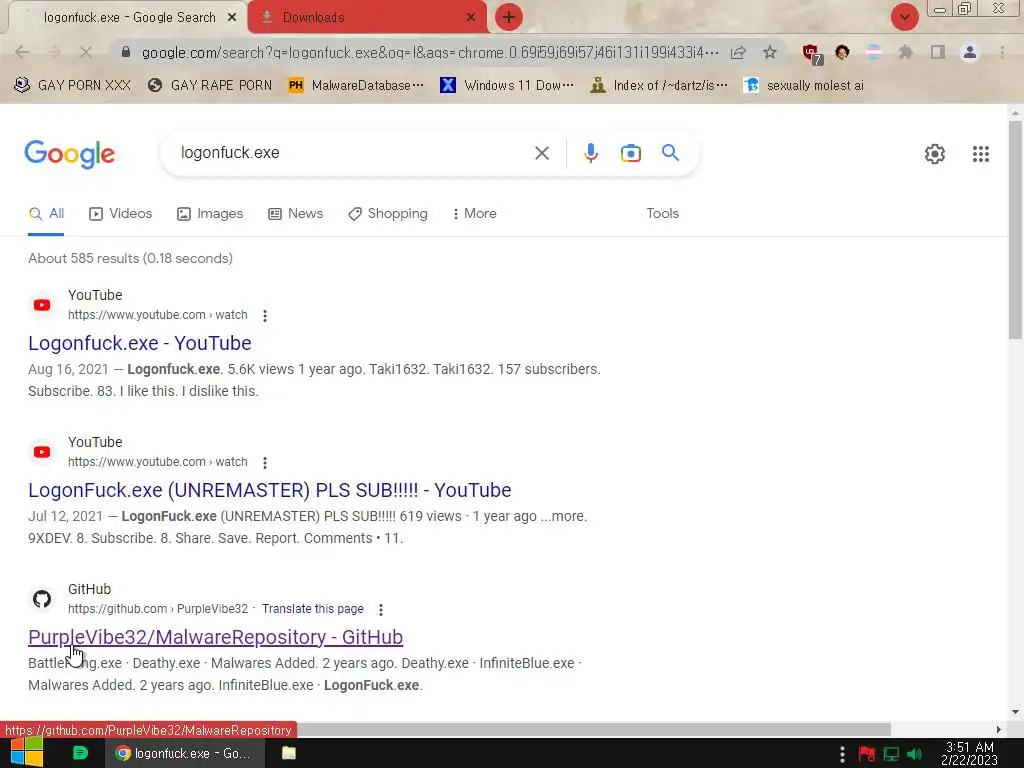Switch to Videos results
The image size is (1024, 768).
(x=121, y=214)
